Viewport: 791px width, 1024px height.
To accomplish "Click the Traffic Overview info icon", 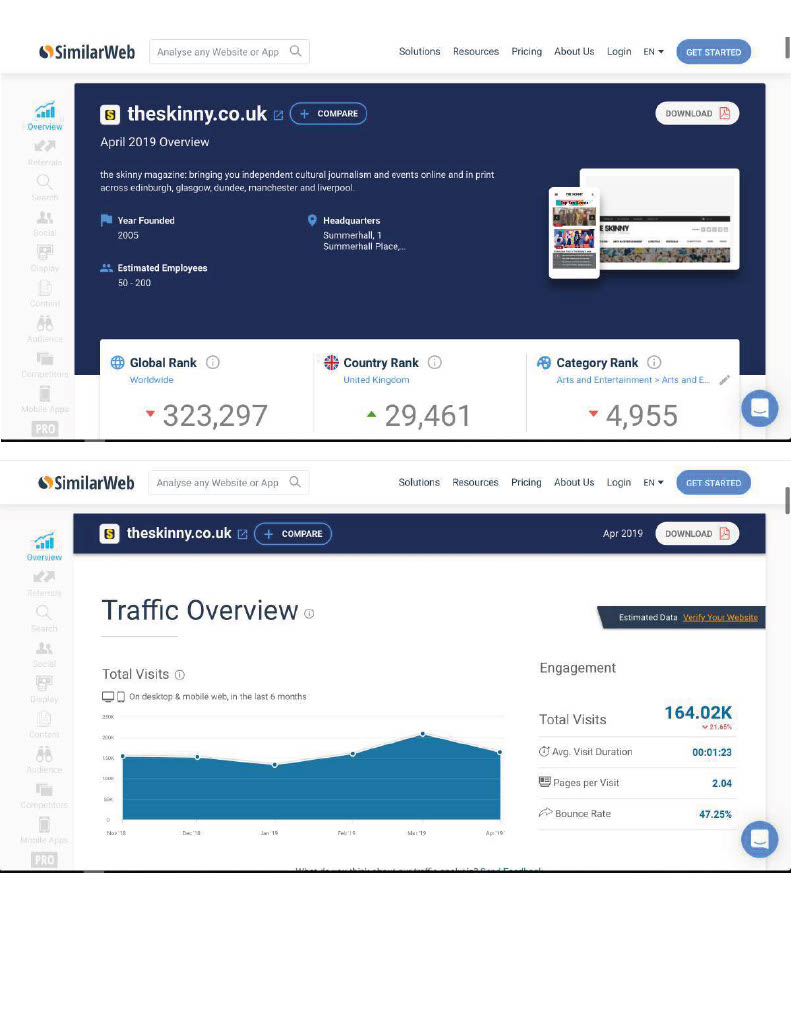I will tap(309, 613).
